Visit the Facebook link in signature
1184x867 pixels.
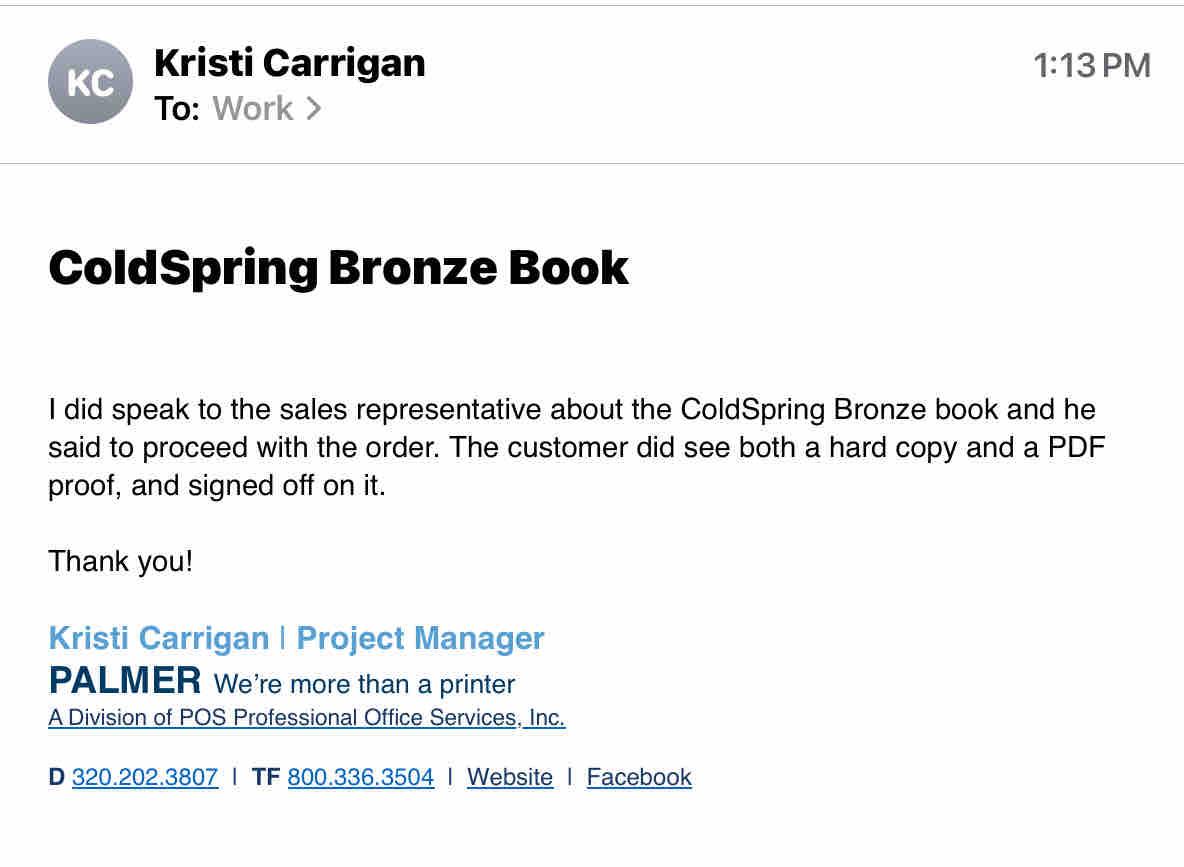point(639,777)
